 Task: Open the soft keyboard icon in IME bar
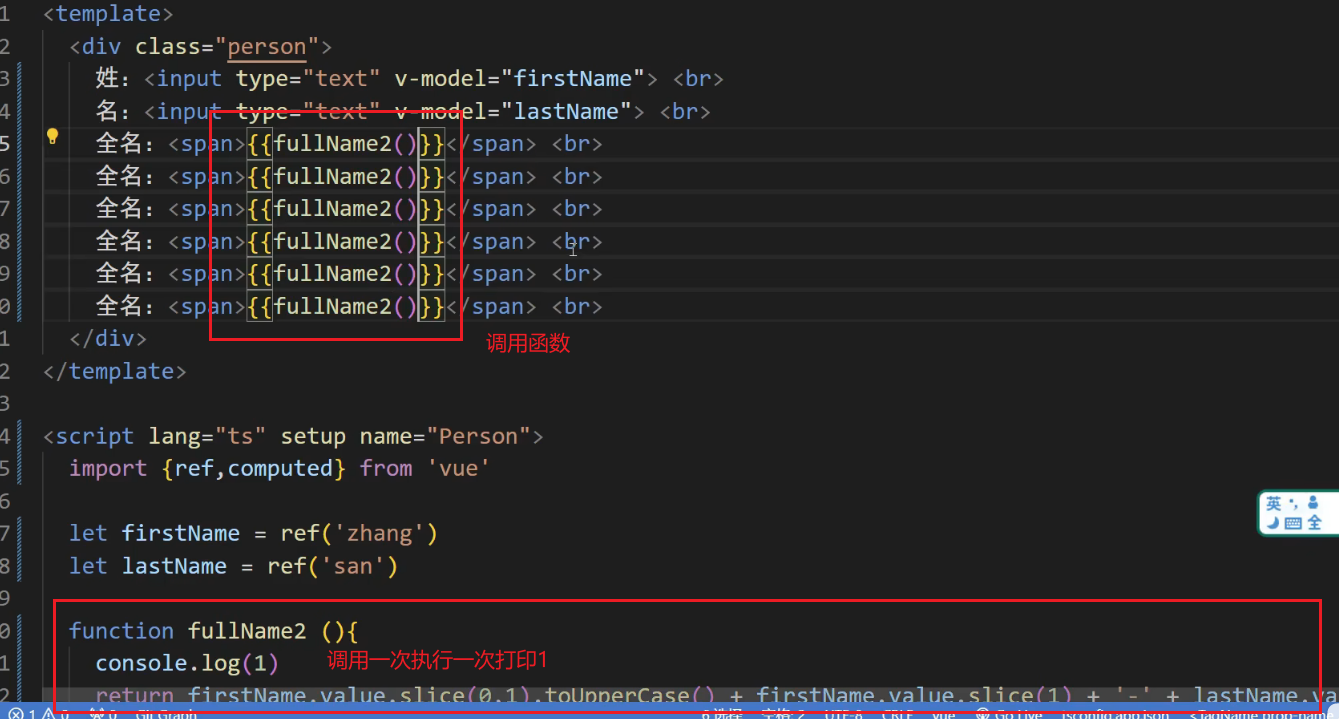tap(1293, 523)
